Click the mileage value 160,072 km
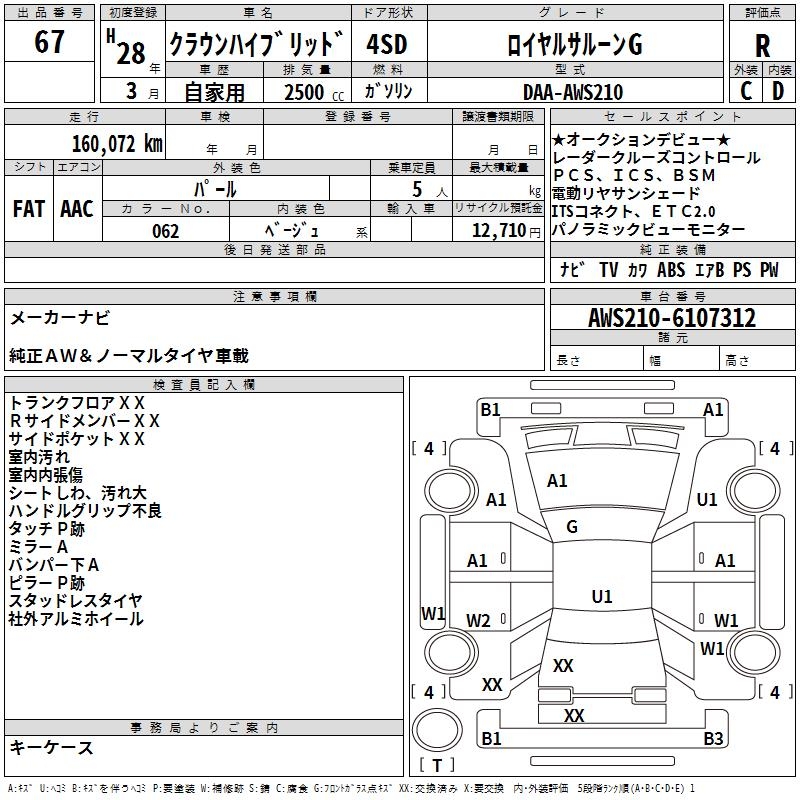Screen dimensions: 800x800 (117, 144)
